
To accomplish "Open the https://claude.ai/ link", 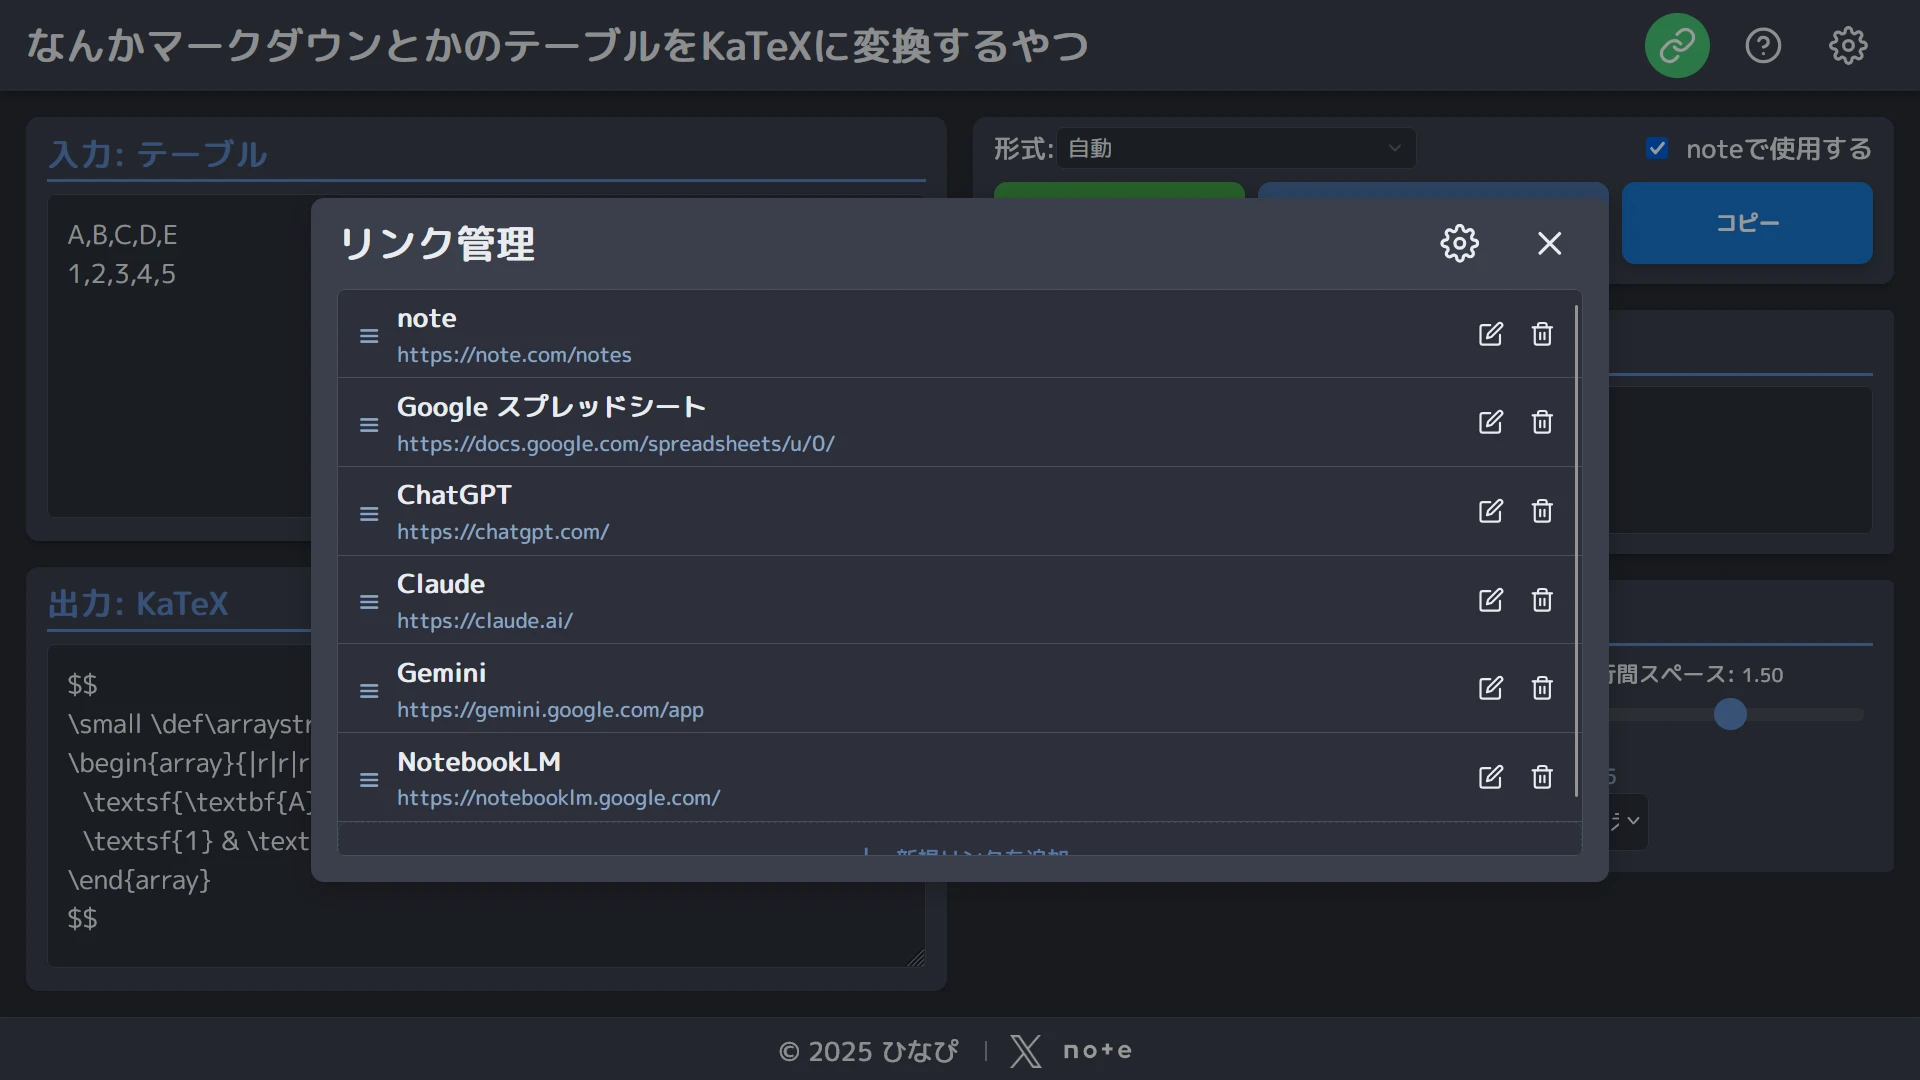I will pos(485,621).
